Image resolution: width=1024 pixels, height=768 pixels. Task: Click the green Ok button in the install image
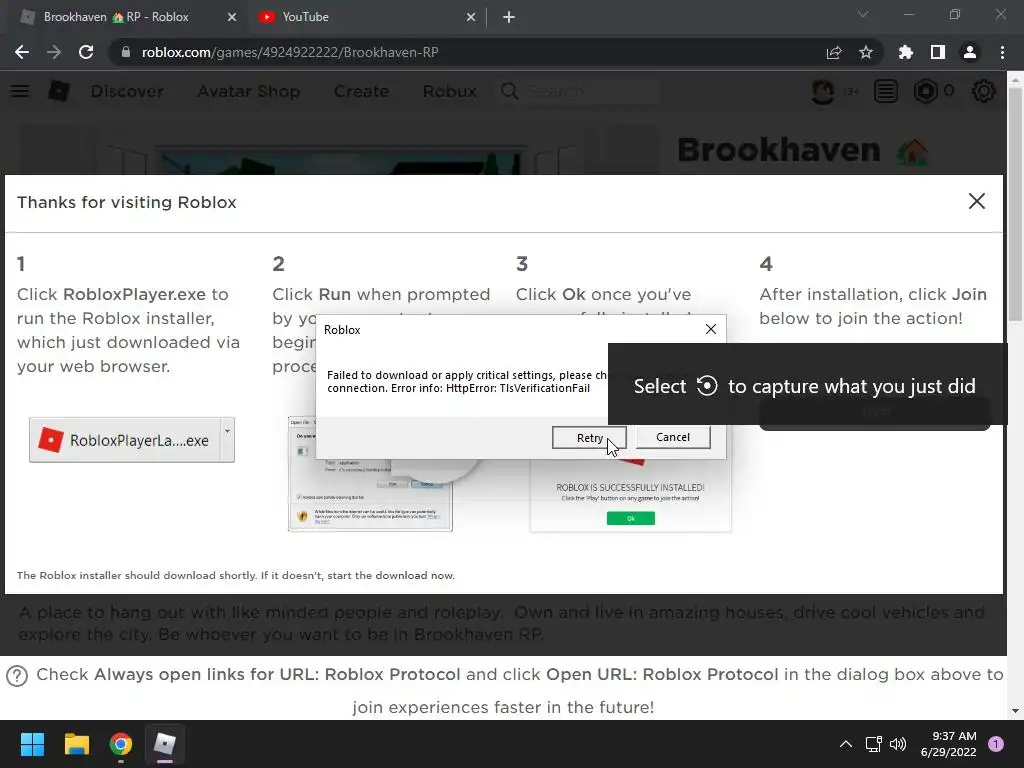click(630, 519)
